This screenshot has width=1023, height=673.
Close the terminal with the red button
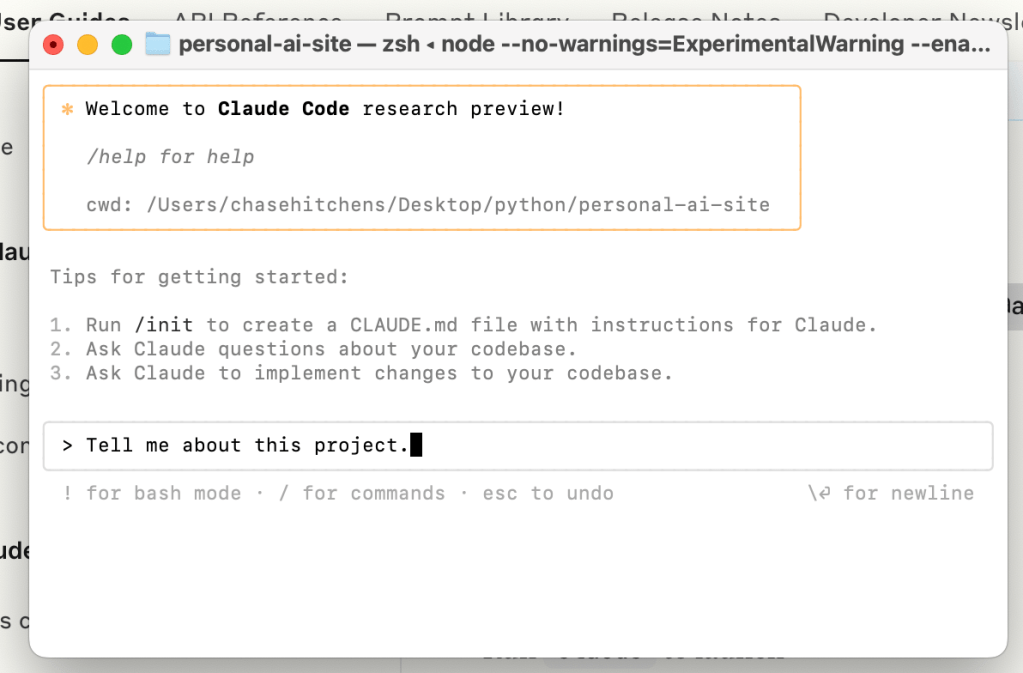pyautogui.click(x=54, y=44)
